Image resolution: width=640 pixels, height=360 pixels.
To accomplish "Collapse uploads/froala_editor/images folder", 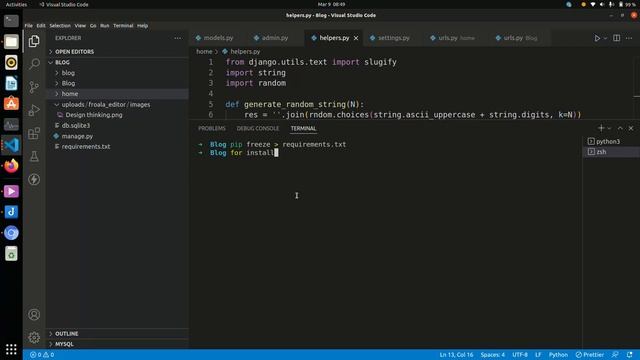I will coord(118,104).
